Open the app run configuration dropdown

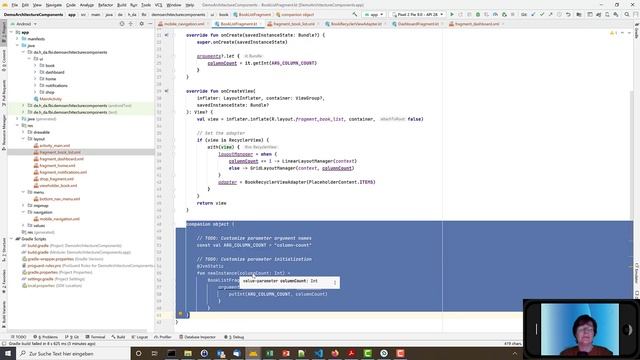(374, 15)
